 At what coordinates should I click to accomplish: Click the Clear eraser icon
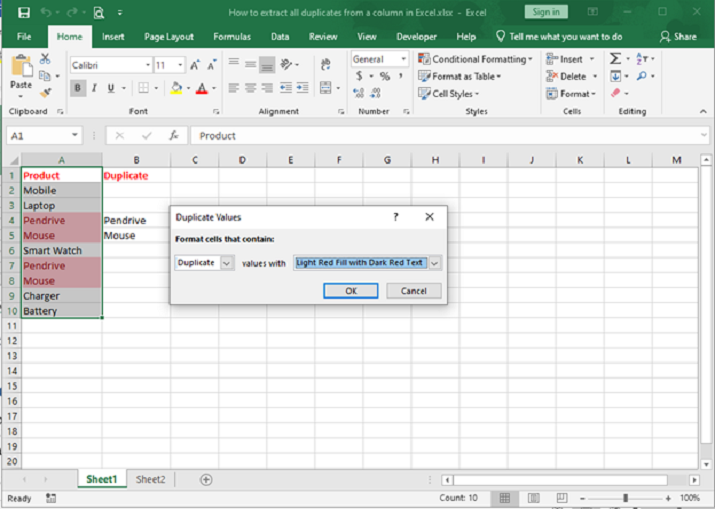click(616, 93)
